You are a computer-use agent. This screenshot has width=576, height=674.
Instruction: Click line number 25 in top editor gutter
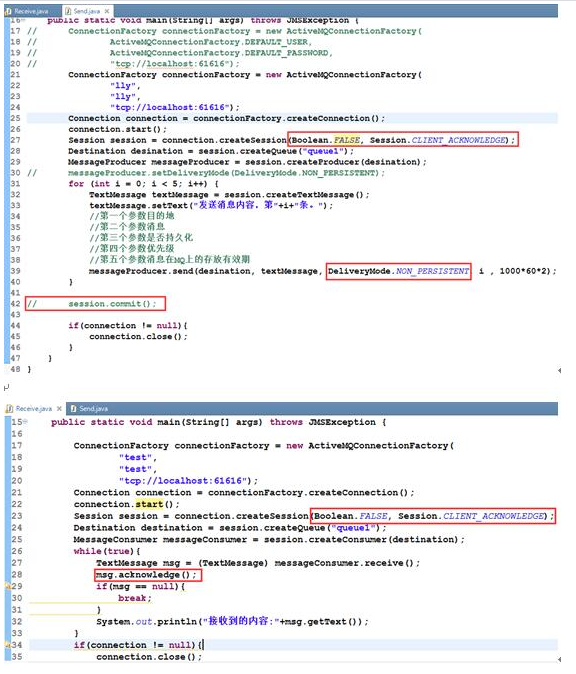coord(15,118)
